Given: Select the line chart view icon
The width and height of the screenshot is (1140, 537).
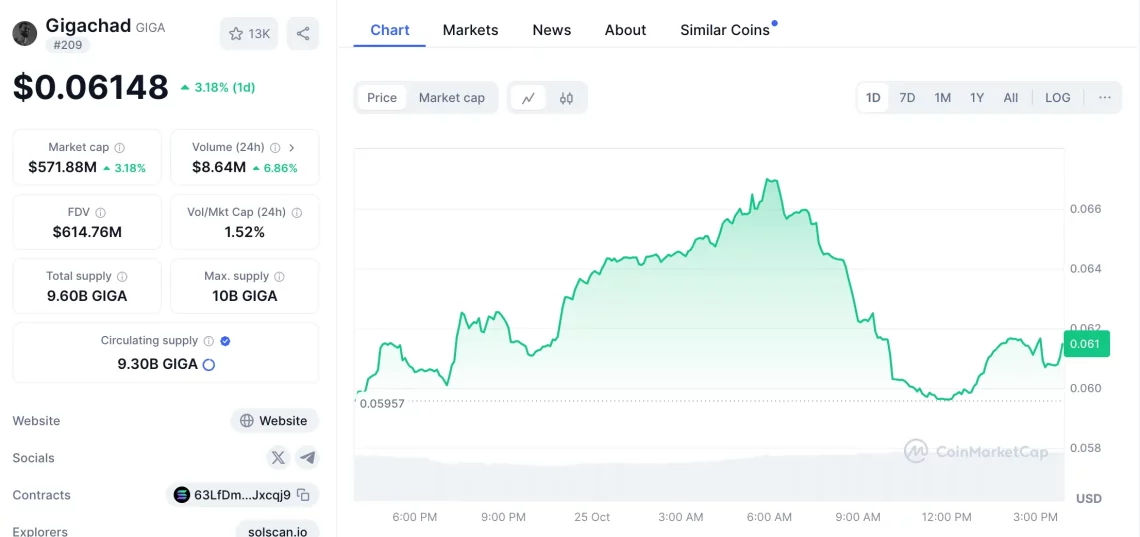Looking at the screenshot, I should click(528, 98).
